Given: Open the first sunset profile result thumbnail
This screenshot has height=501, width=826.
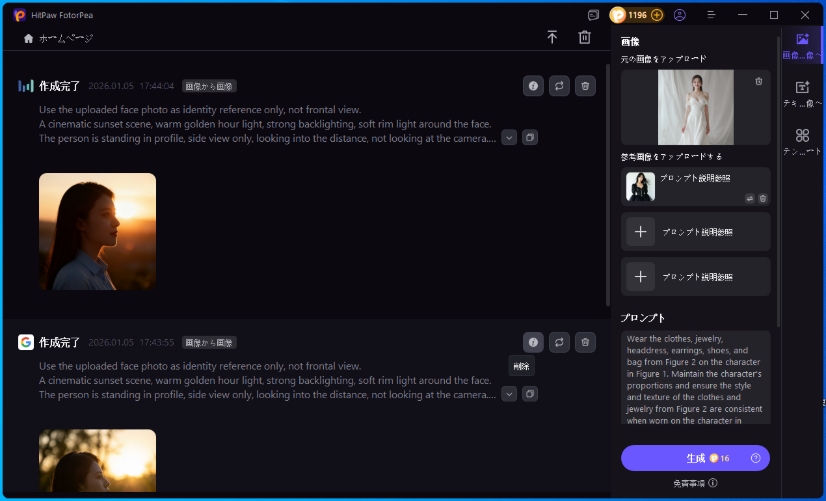Looking at the screenshot, I should pos(97,231).
